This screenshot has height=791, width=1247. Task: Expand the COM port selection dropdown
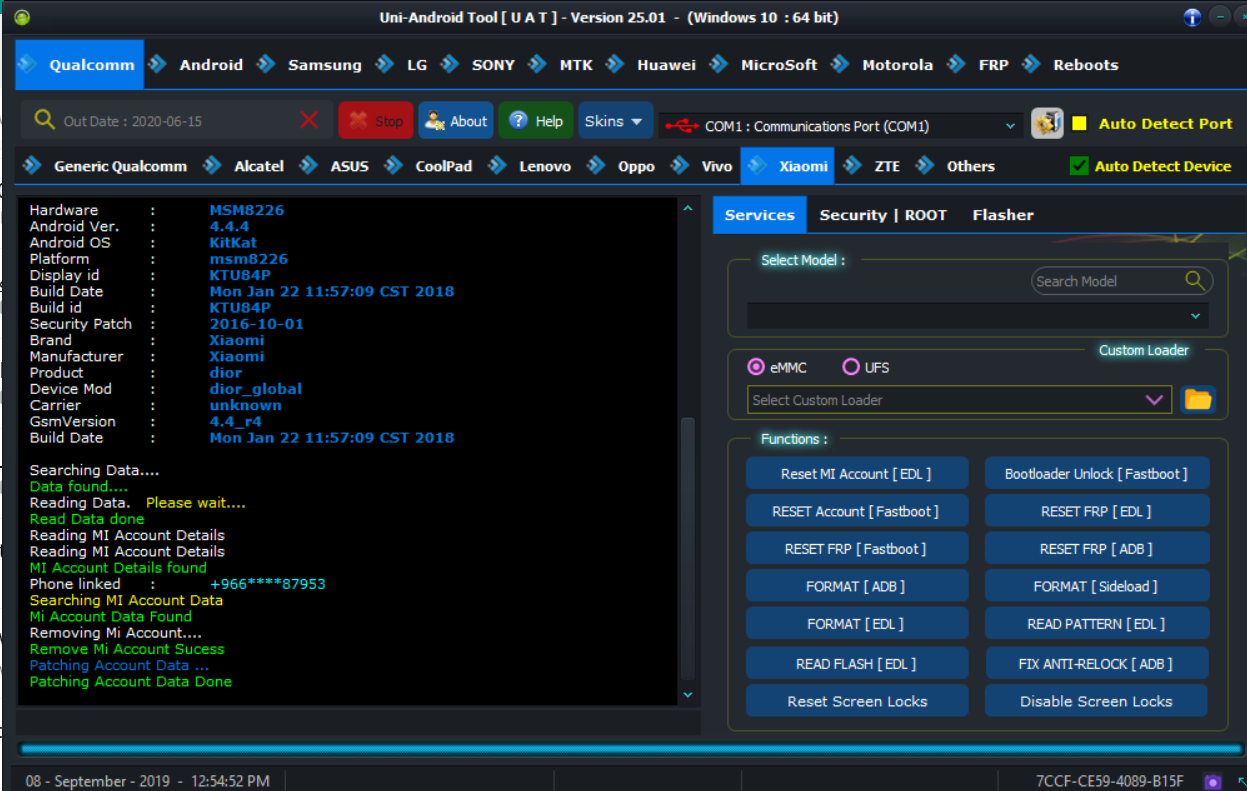tap(1010, 127)
